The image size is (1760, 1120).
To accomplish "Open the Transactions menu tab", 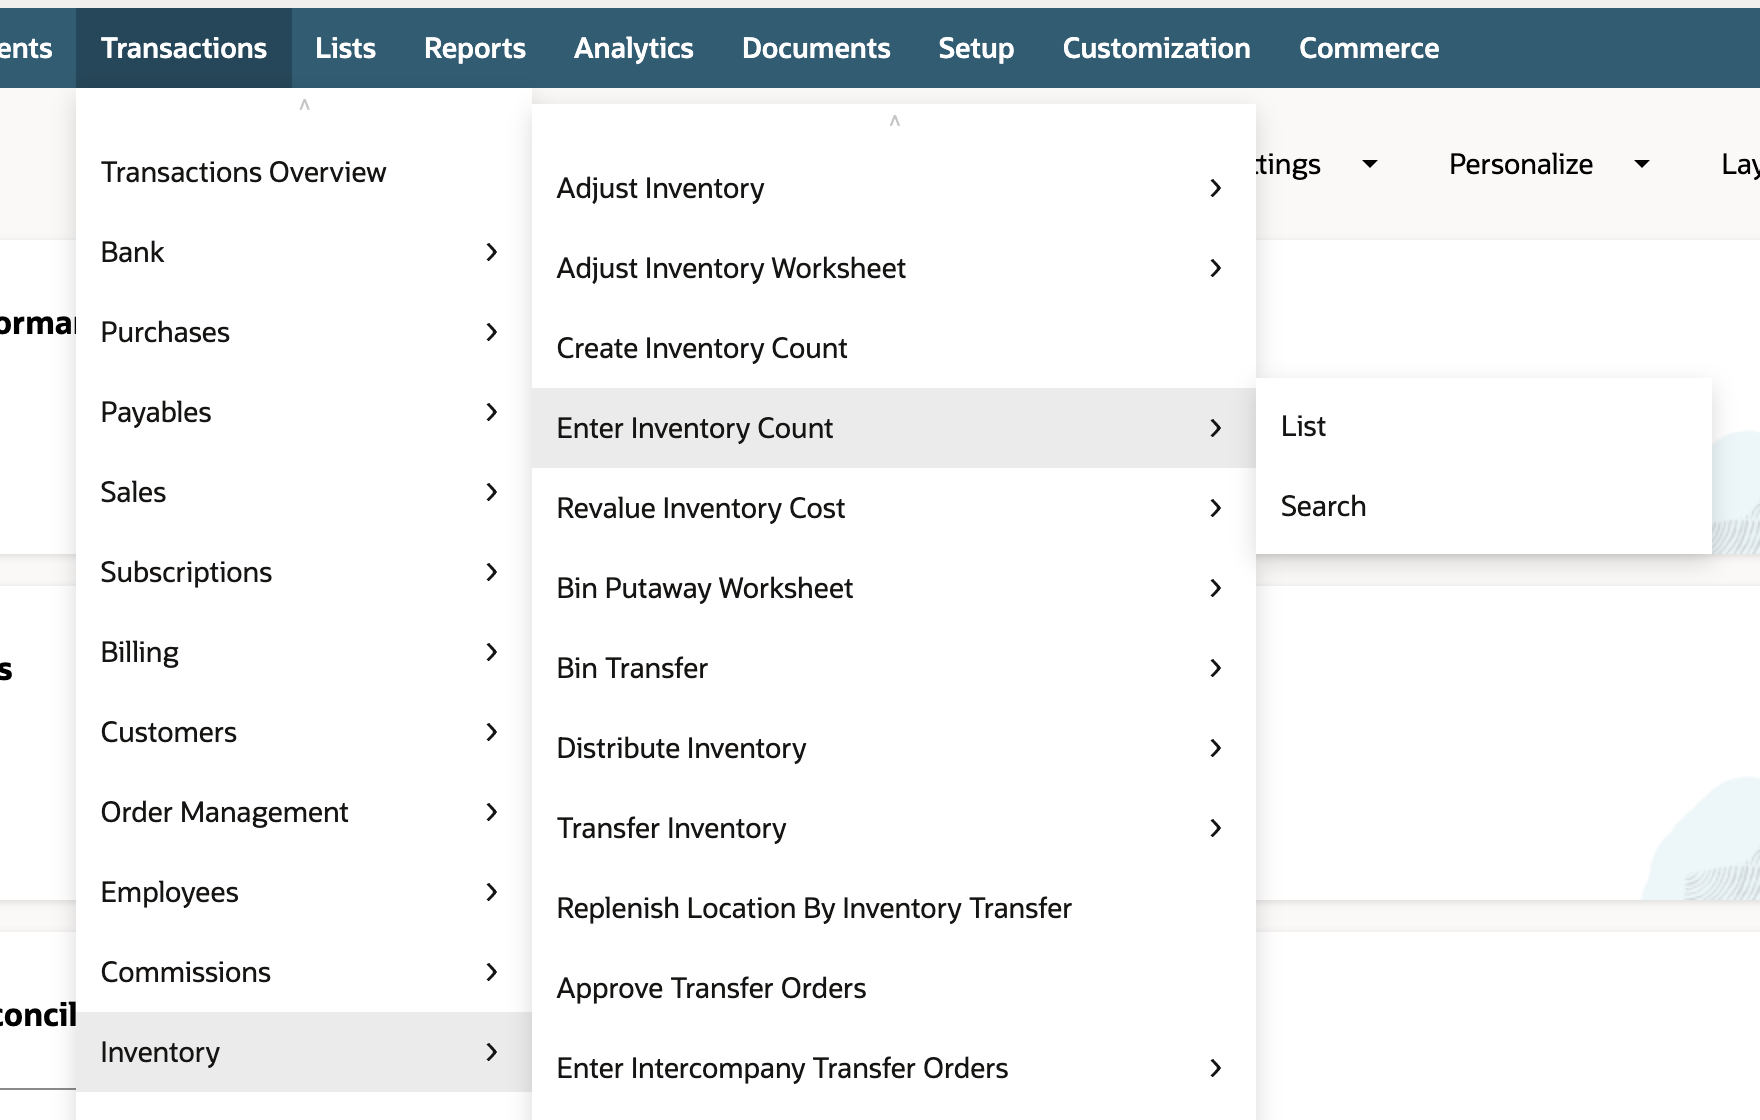I will coord(184,48).
